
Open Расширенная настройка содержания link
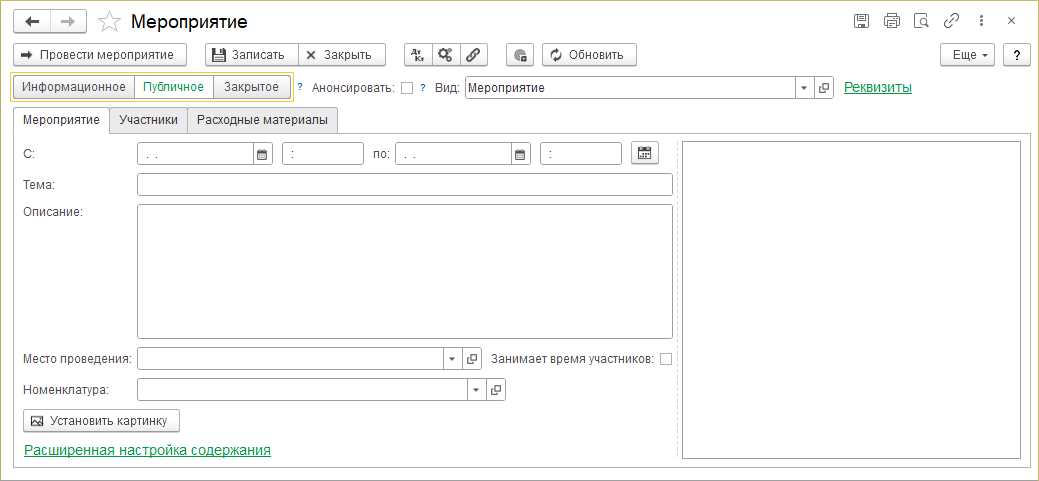coord(147,450)
